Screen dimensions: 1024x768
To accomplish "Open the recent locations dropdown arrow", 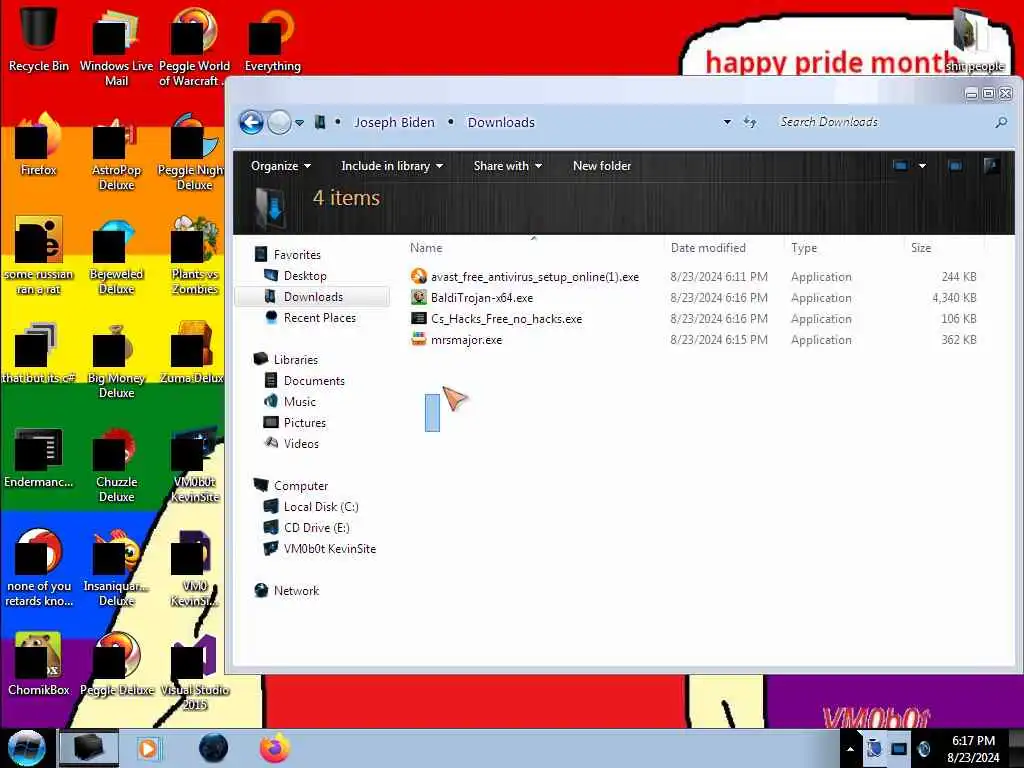I will click(x=300, y=123).
